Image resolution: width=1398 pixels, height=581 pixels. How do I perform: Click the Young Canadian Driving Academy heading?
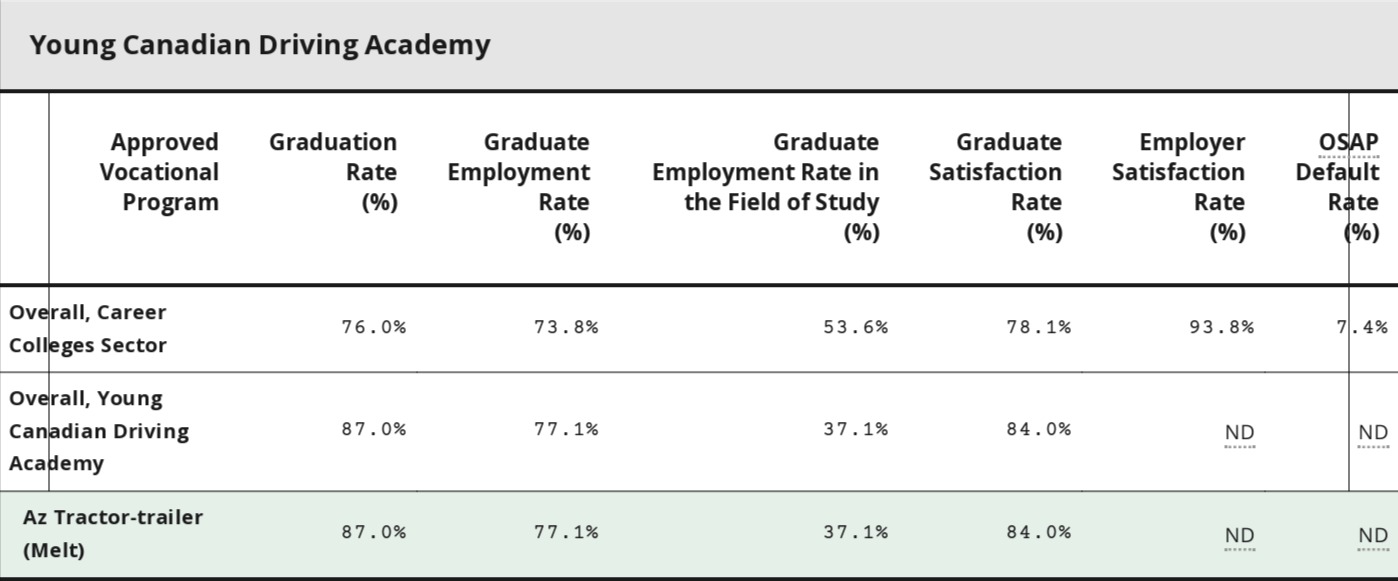[x=260, y=45]
